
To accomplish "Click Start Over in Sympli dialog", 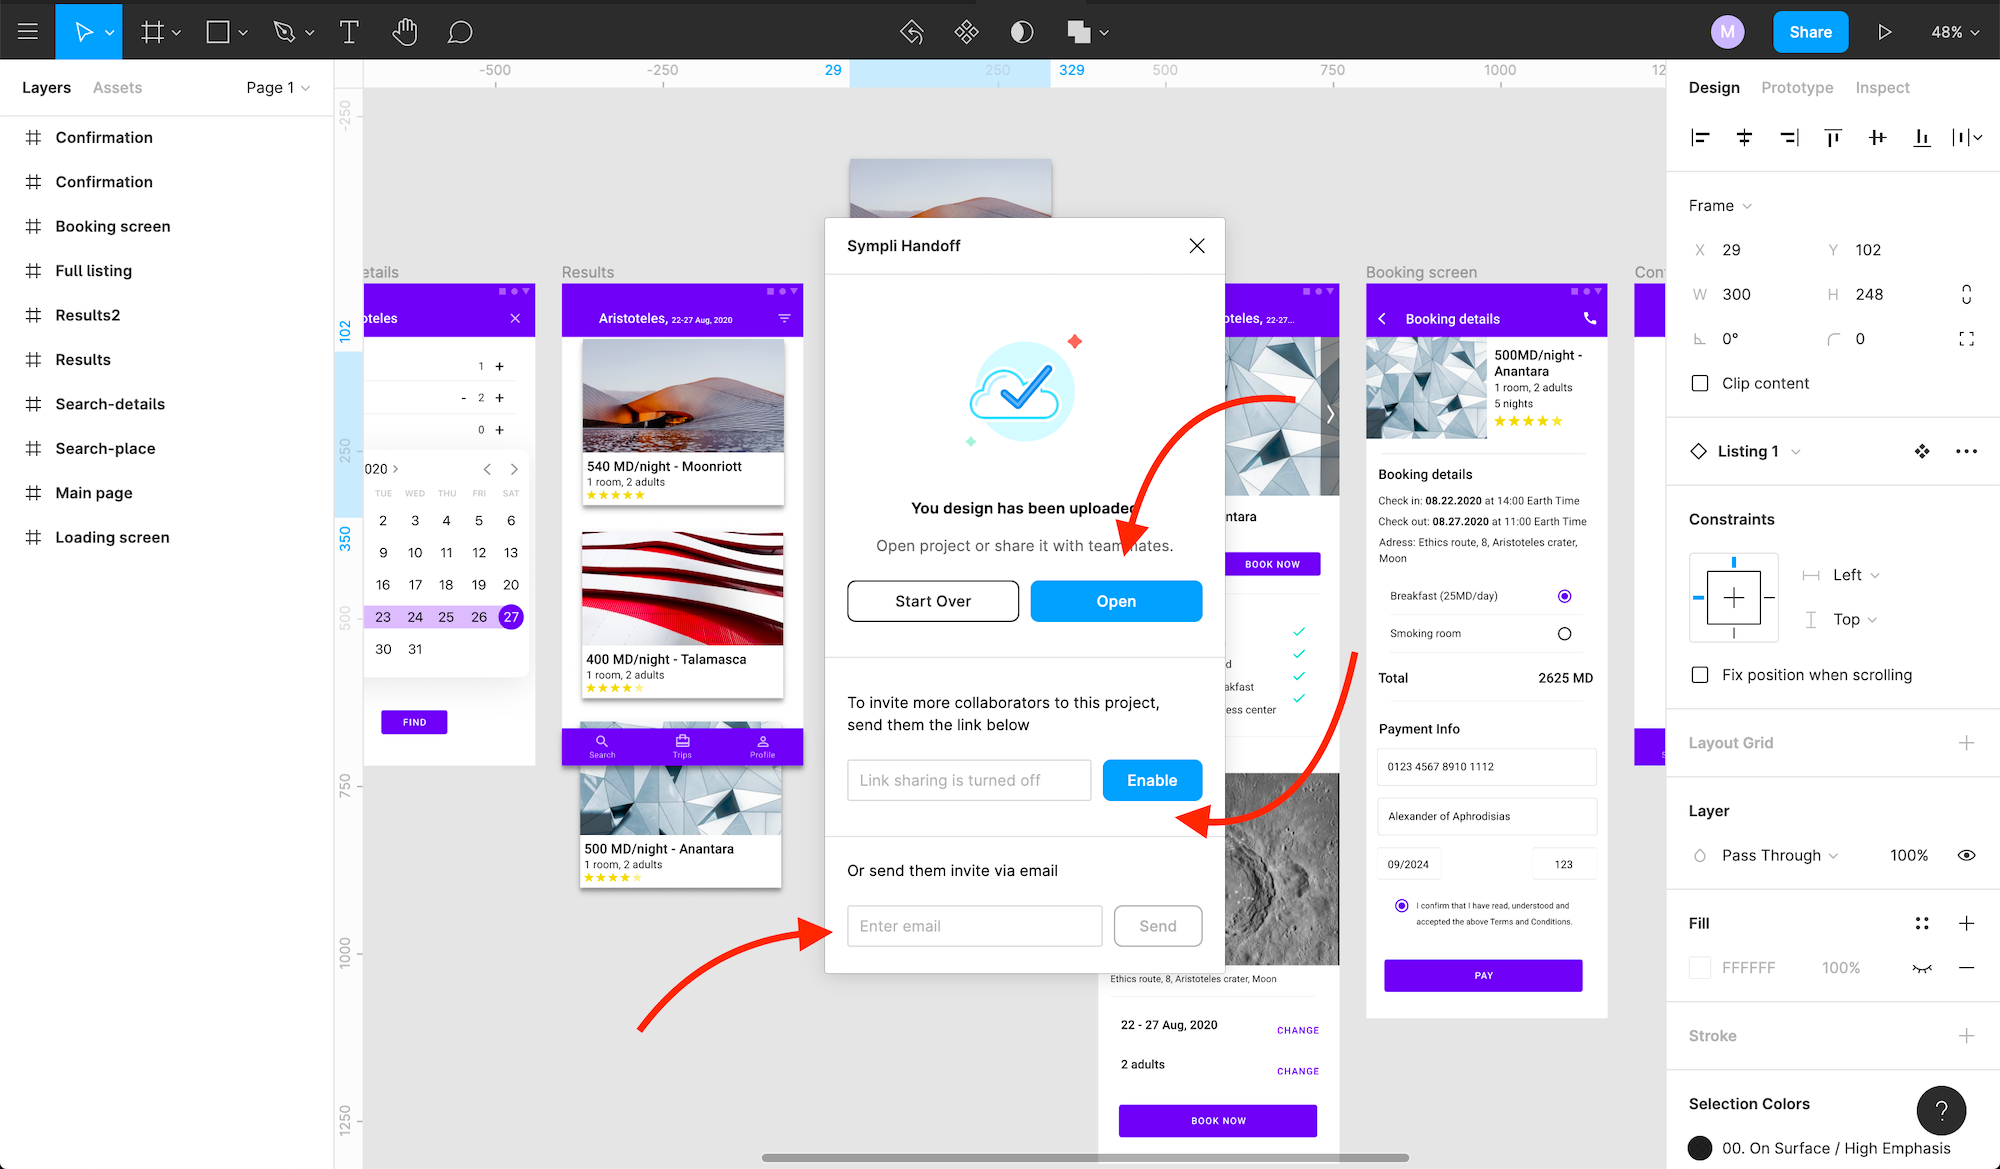I will pos(933,602).
